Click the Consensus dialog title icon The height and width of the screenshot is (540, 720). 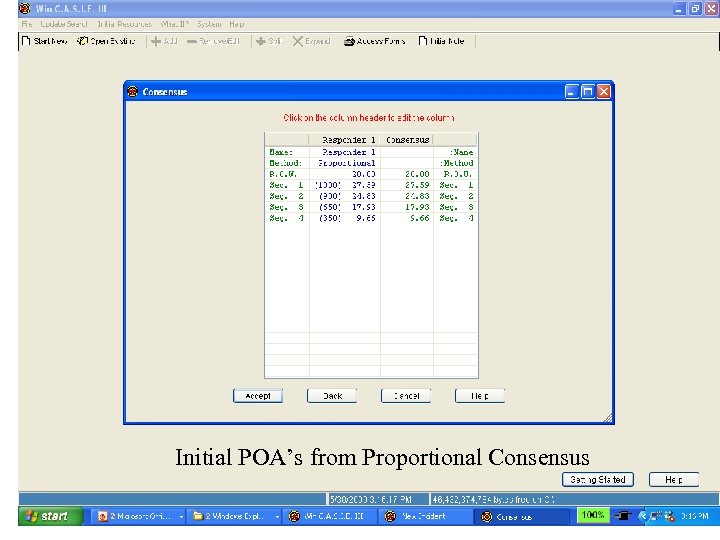point(133,91)
